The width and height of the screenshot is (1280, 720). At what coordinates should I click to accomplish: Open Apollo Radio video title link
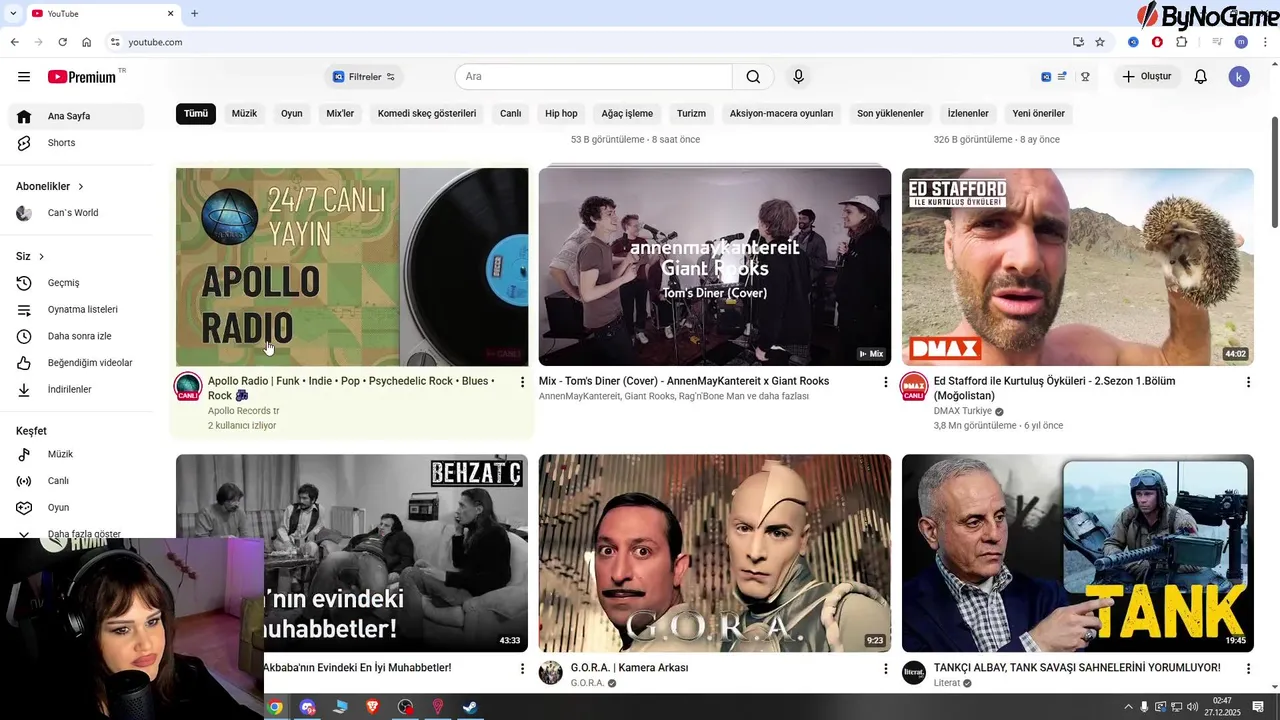coord(351,388)
